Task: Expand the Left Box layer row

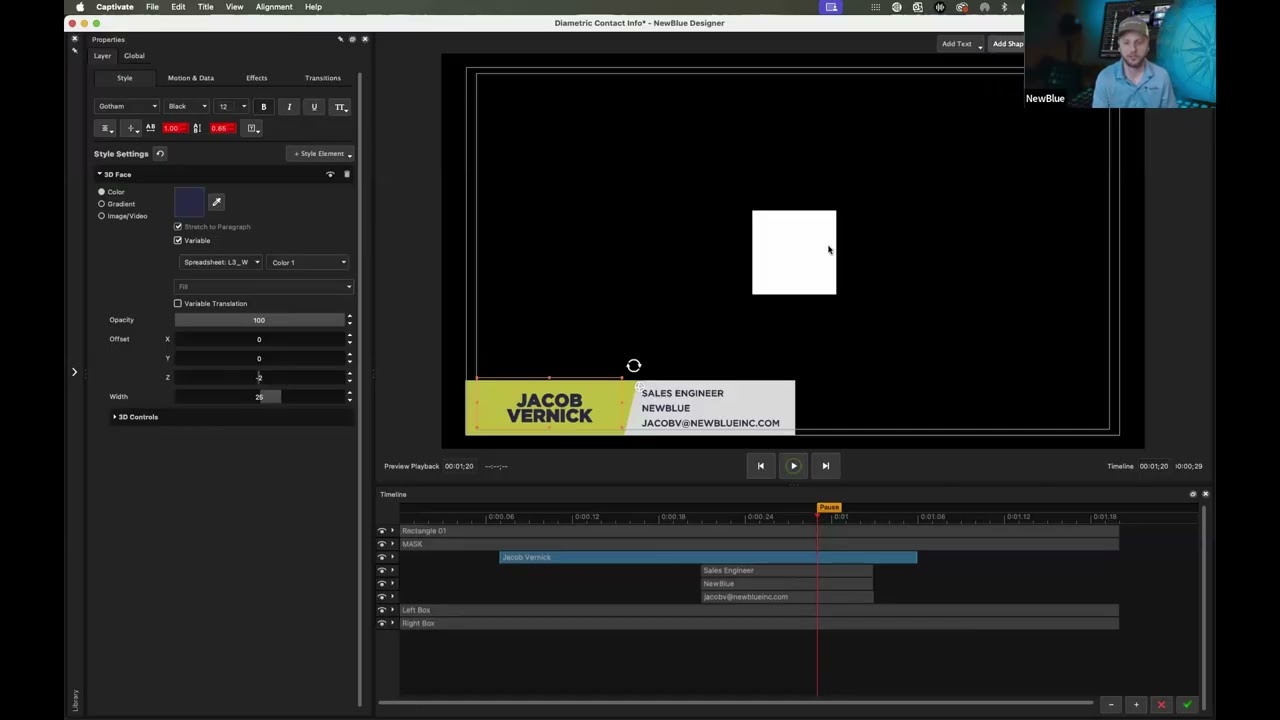Action: (x=392, y=610)
